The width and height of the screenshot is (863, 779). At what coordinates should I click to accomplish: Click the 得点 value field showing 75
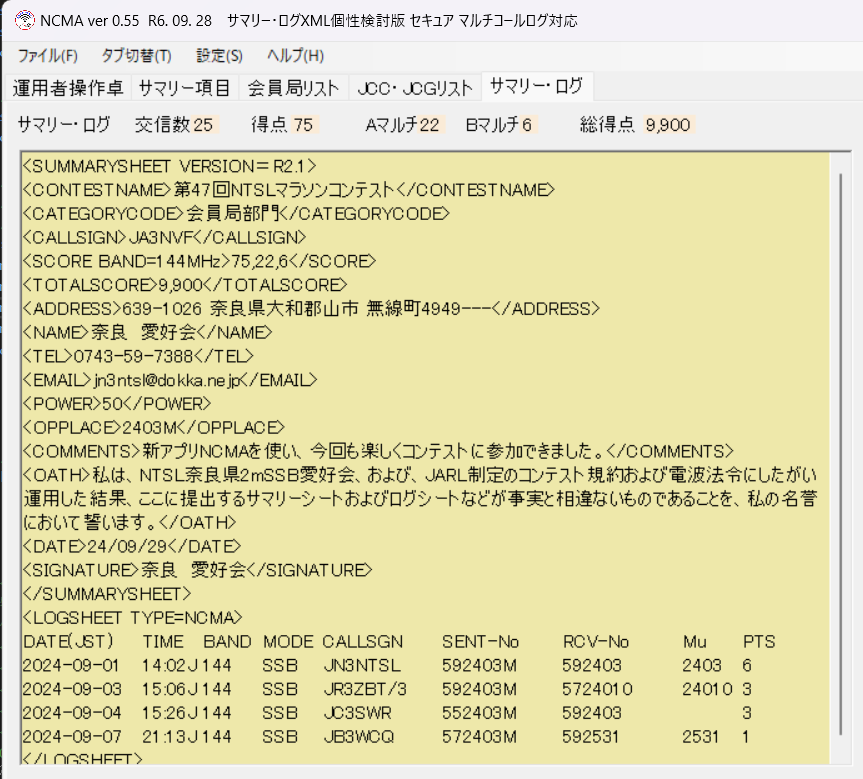point(304,125)
